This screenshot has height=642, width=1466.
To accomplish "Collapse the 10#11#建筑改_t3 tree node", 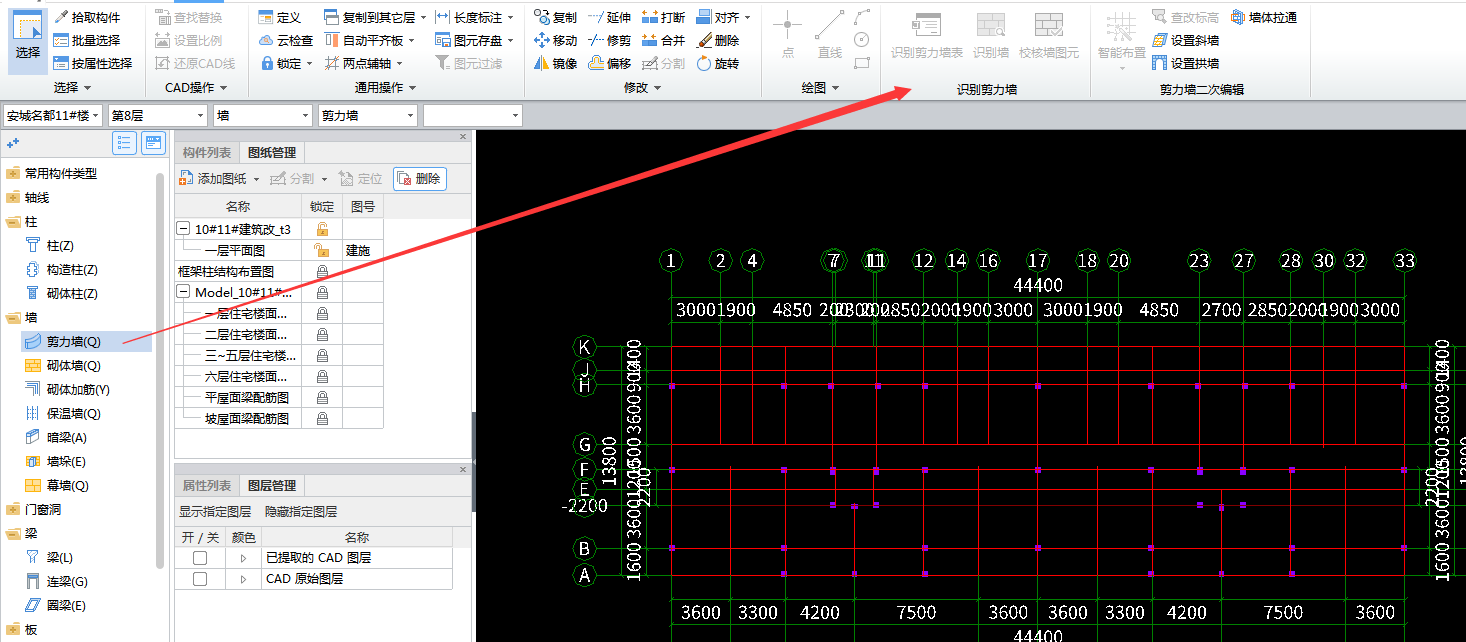I will [185, 229].
